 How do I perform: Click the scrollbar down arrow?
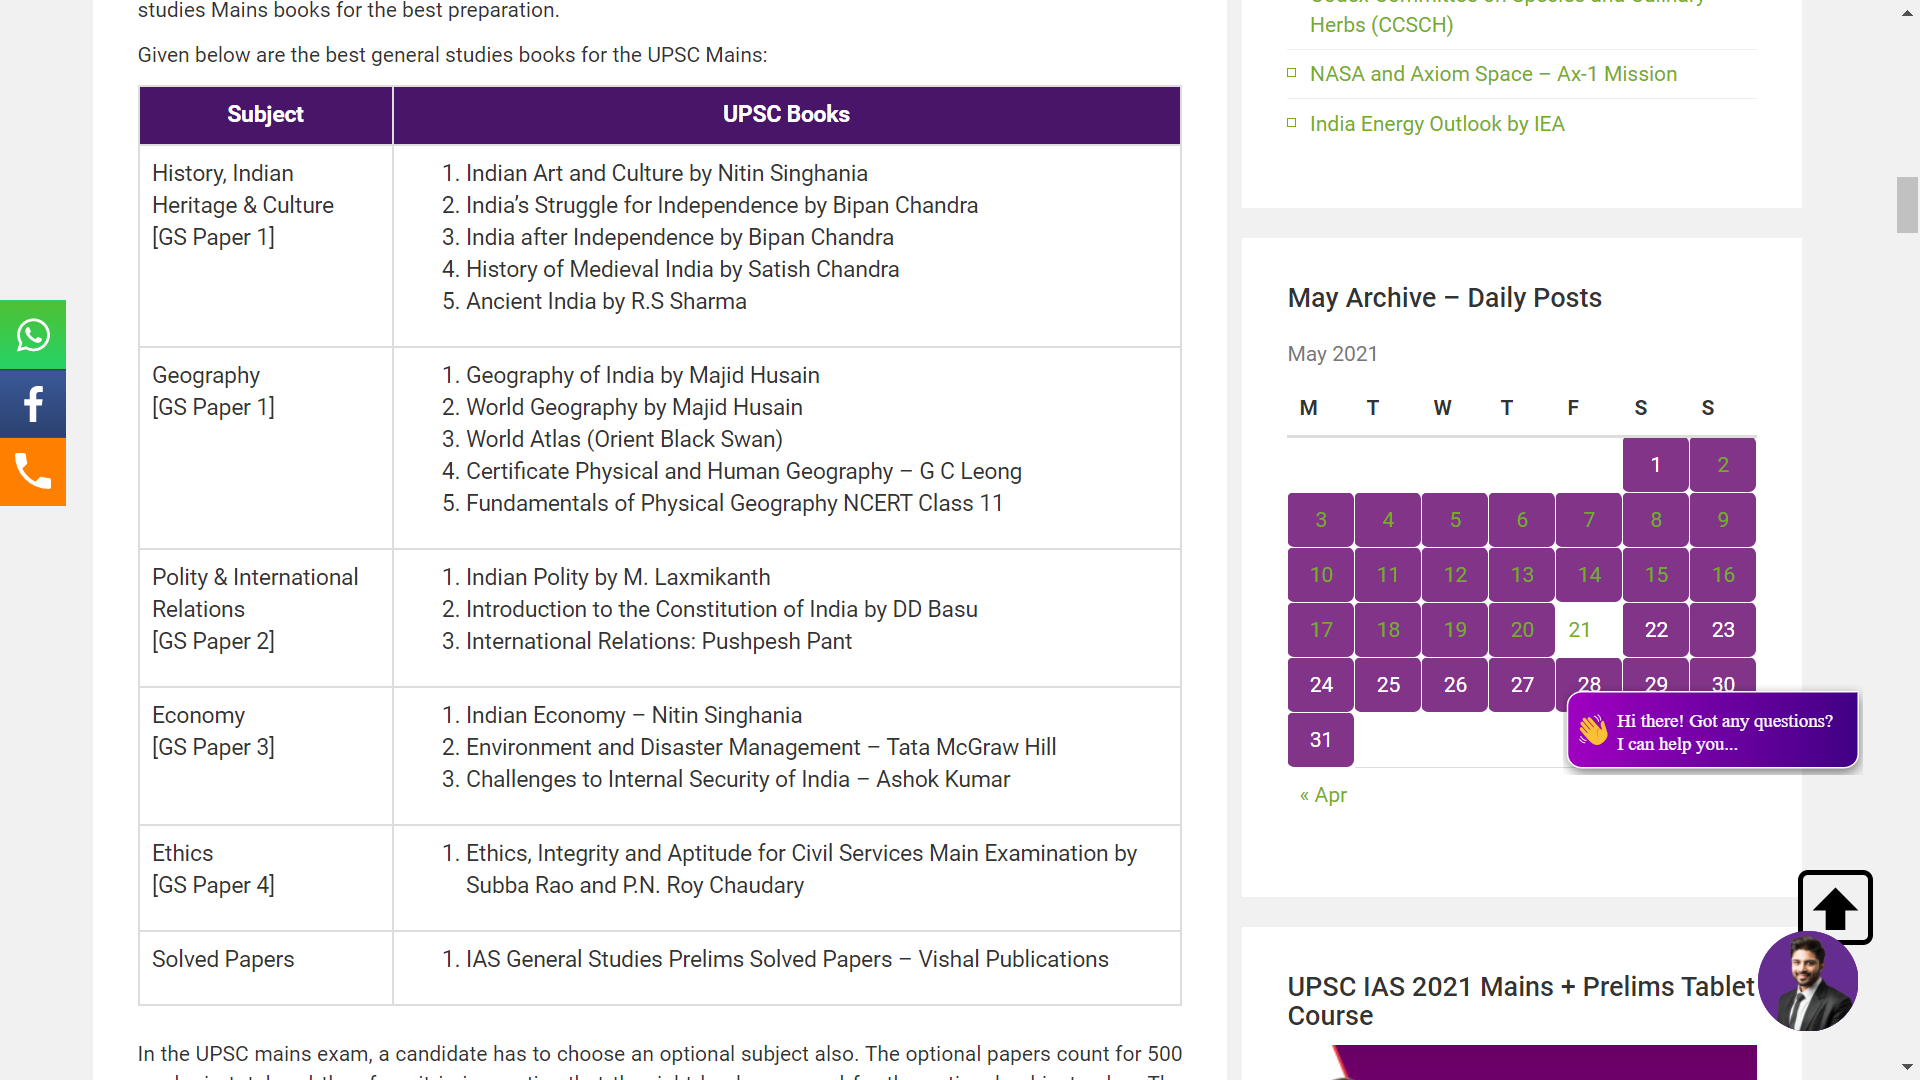[x=1908, y=1067]
